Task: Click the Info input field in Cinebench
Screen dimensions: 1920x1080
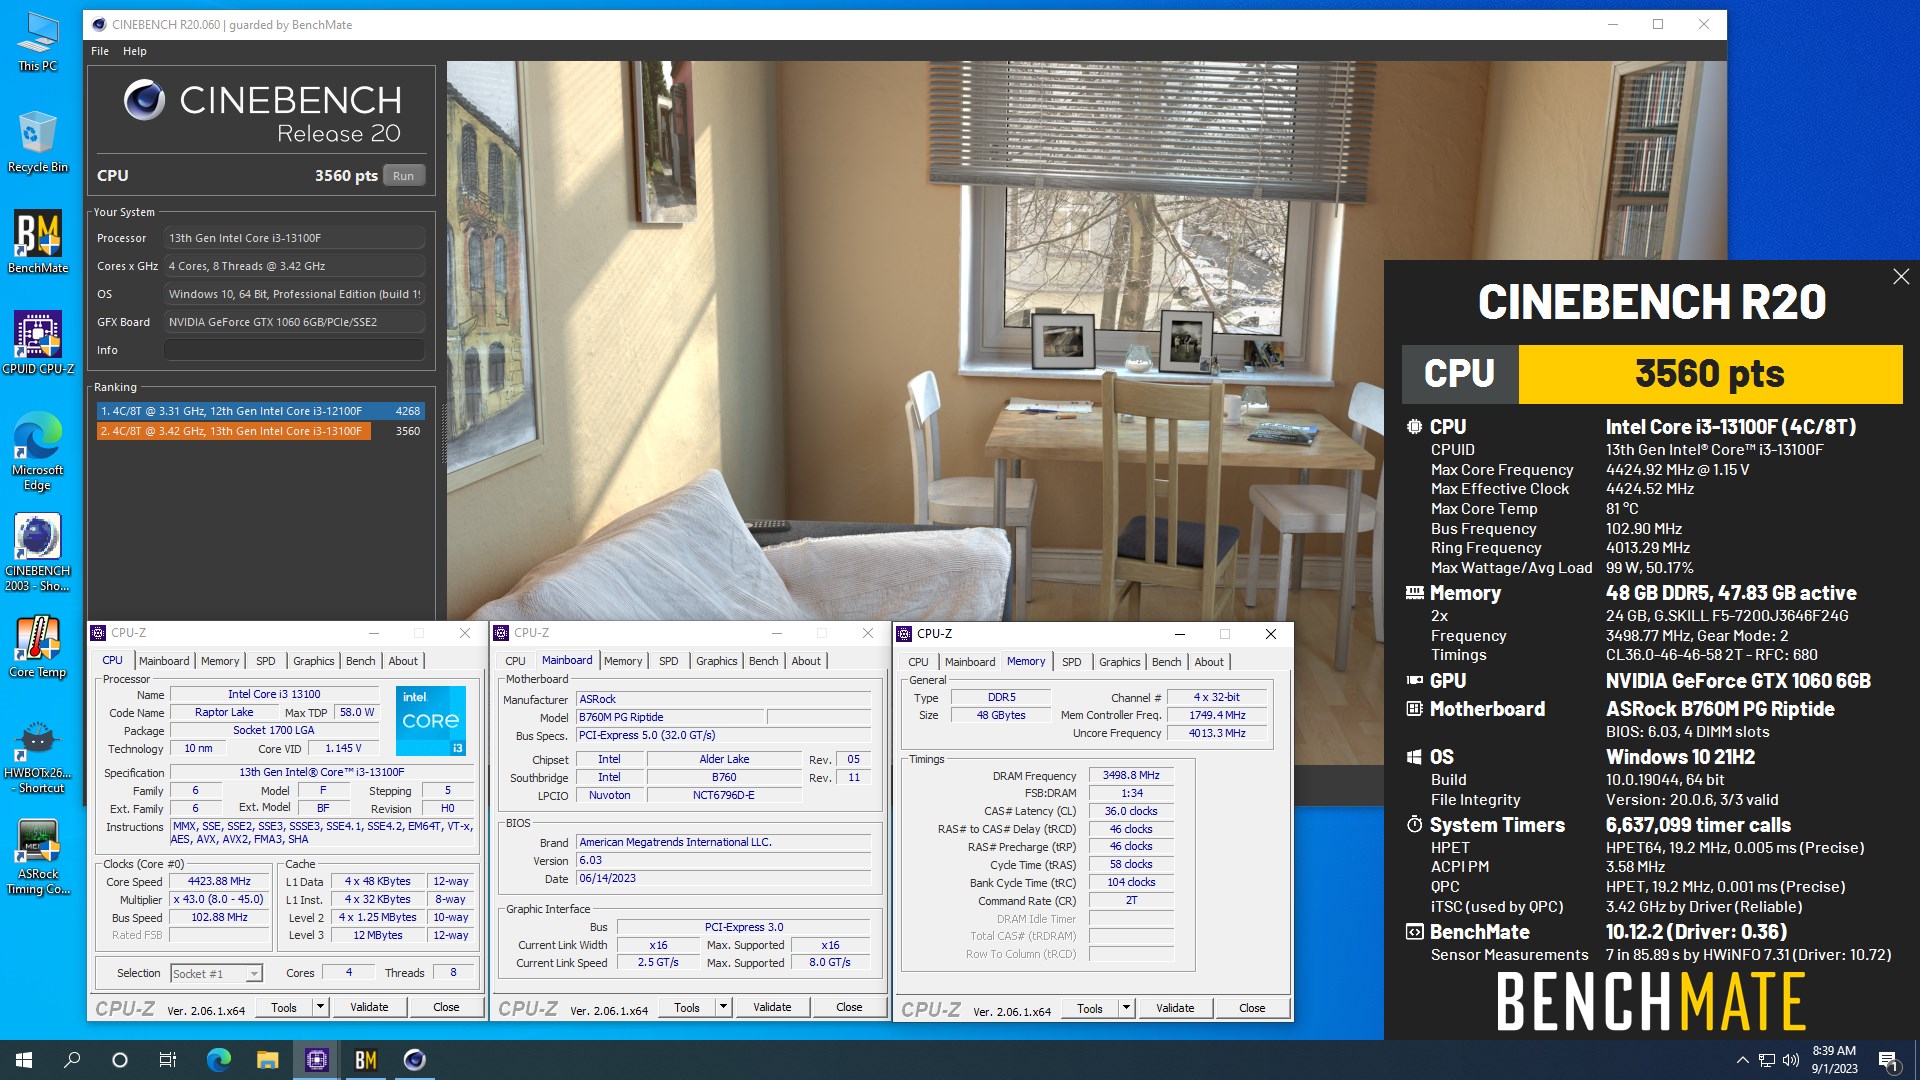Action: pyautogui.click(x=294, y=350)
